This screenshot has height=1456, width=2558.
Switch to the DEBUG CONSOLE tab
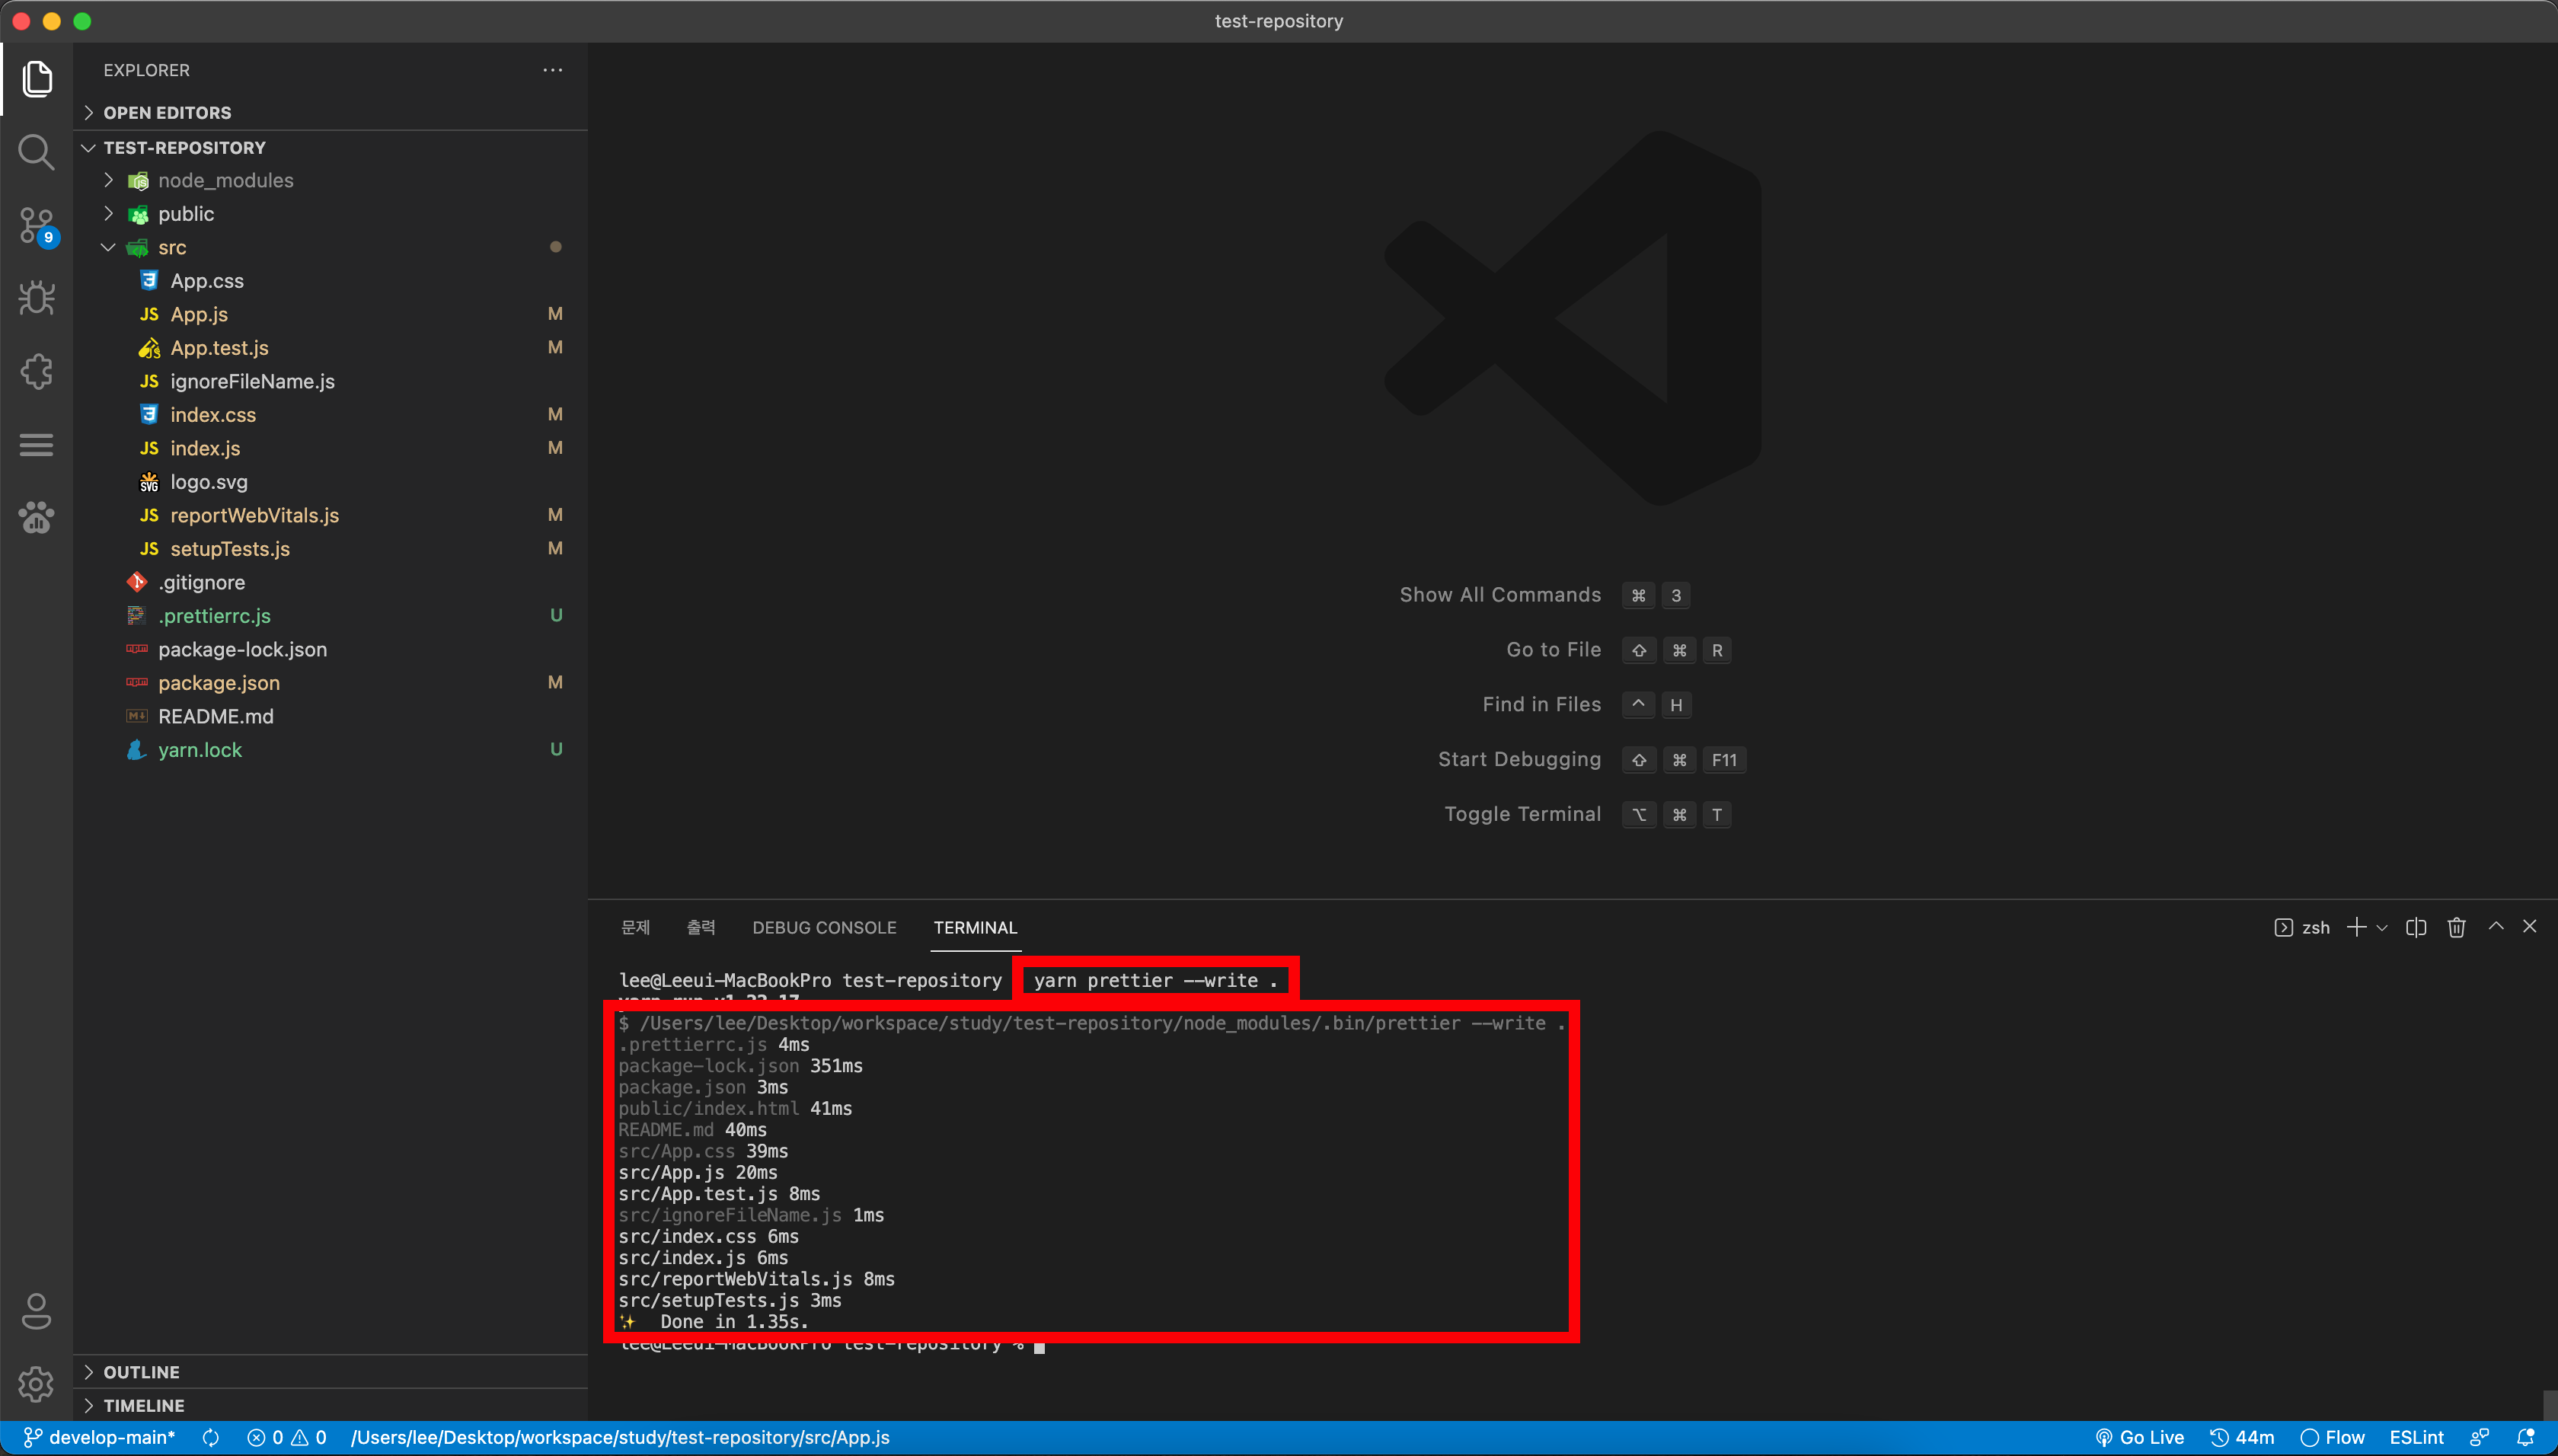(x=824, y=927)
